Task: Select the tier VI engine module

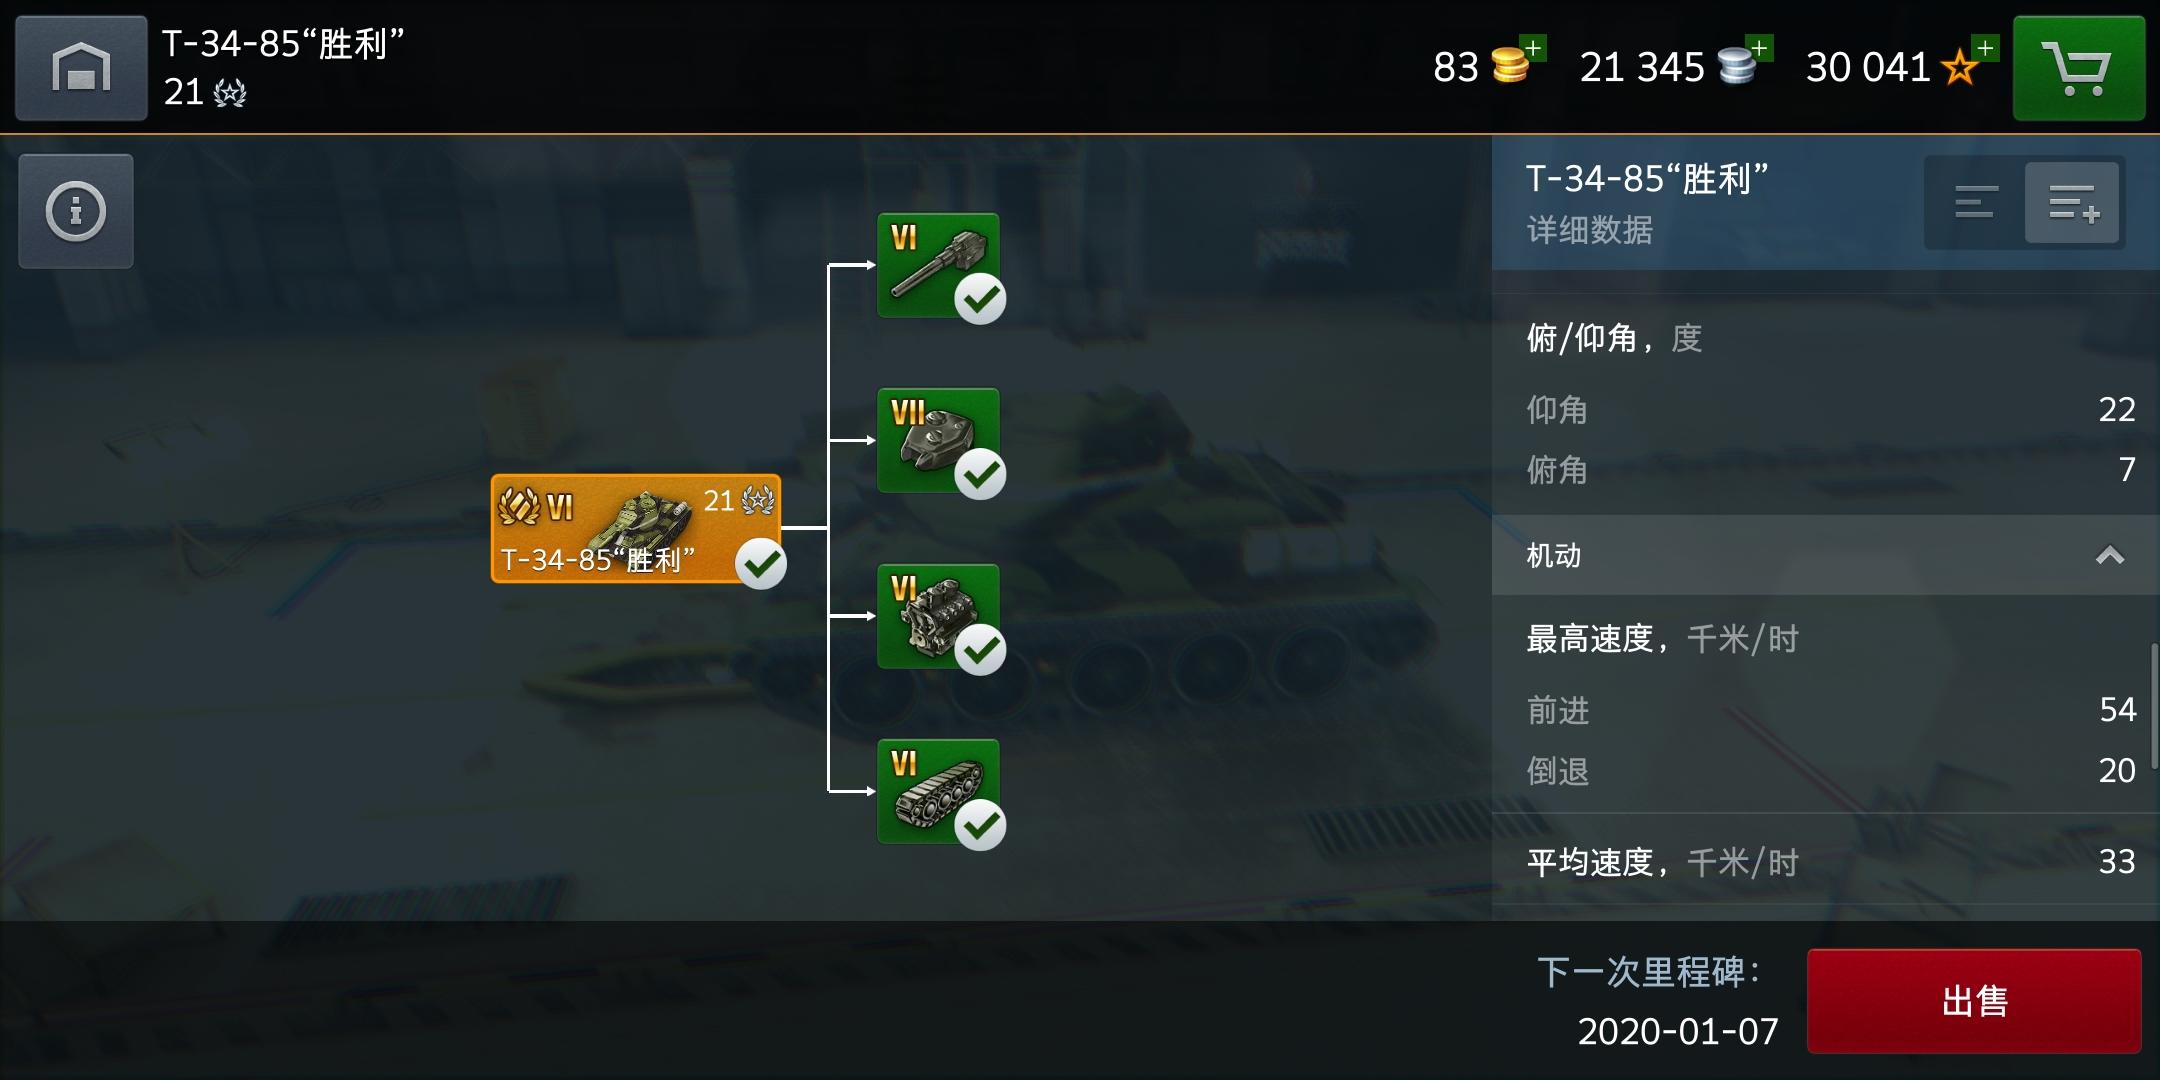Action: tap(938, 616)
